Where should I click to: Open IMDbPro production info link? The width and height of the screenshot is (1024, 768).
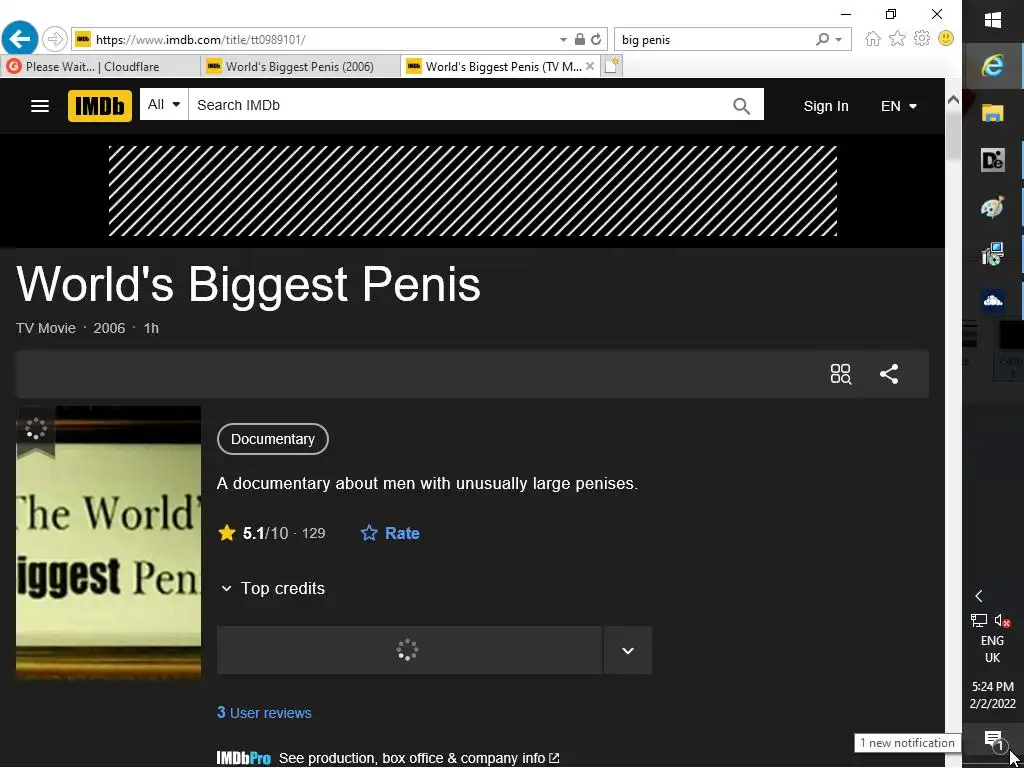coord(388,758)
